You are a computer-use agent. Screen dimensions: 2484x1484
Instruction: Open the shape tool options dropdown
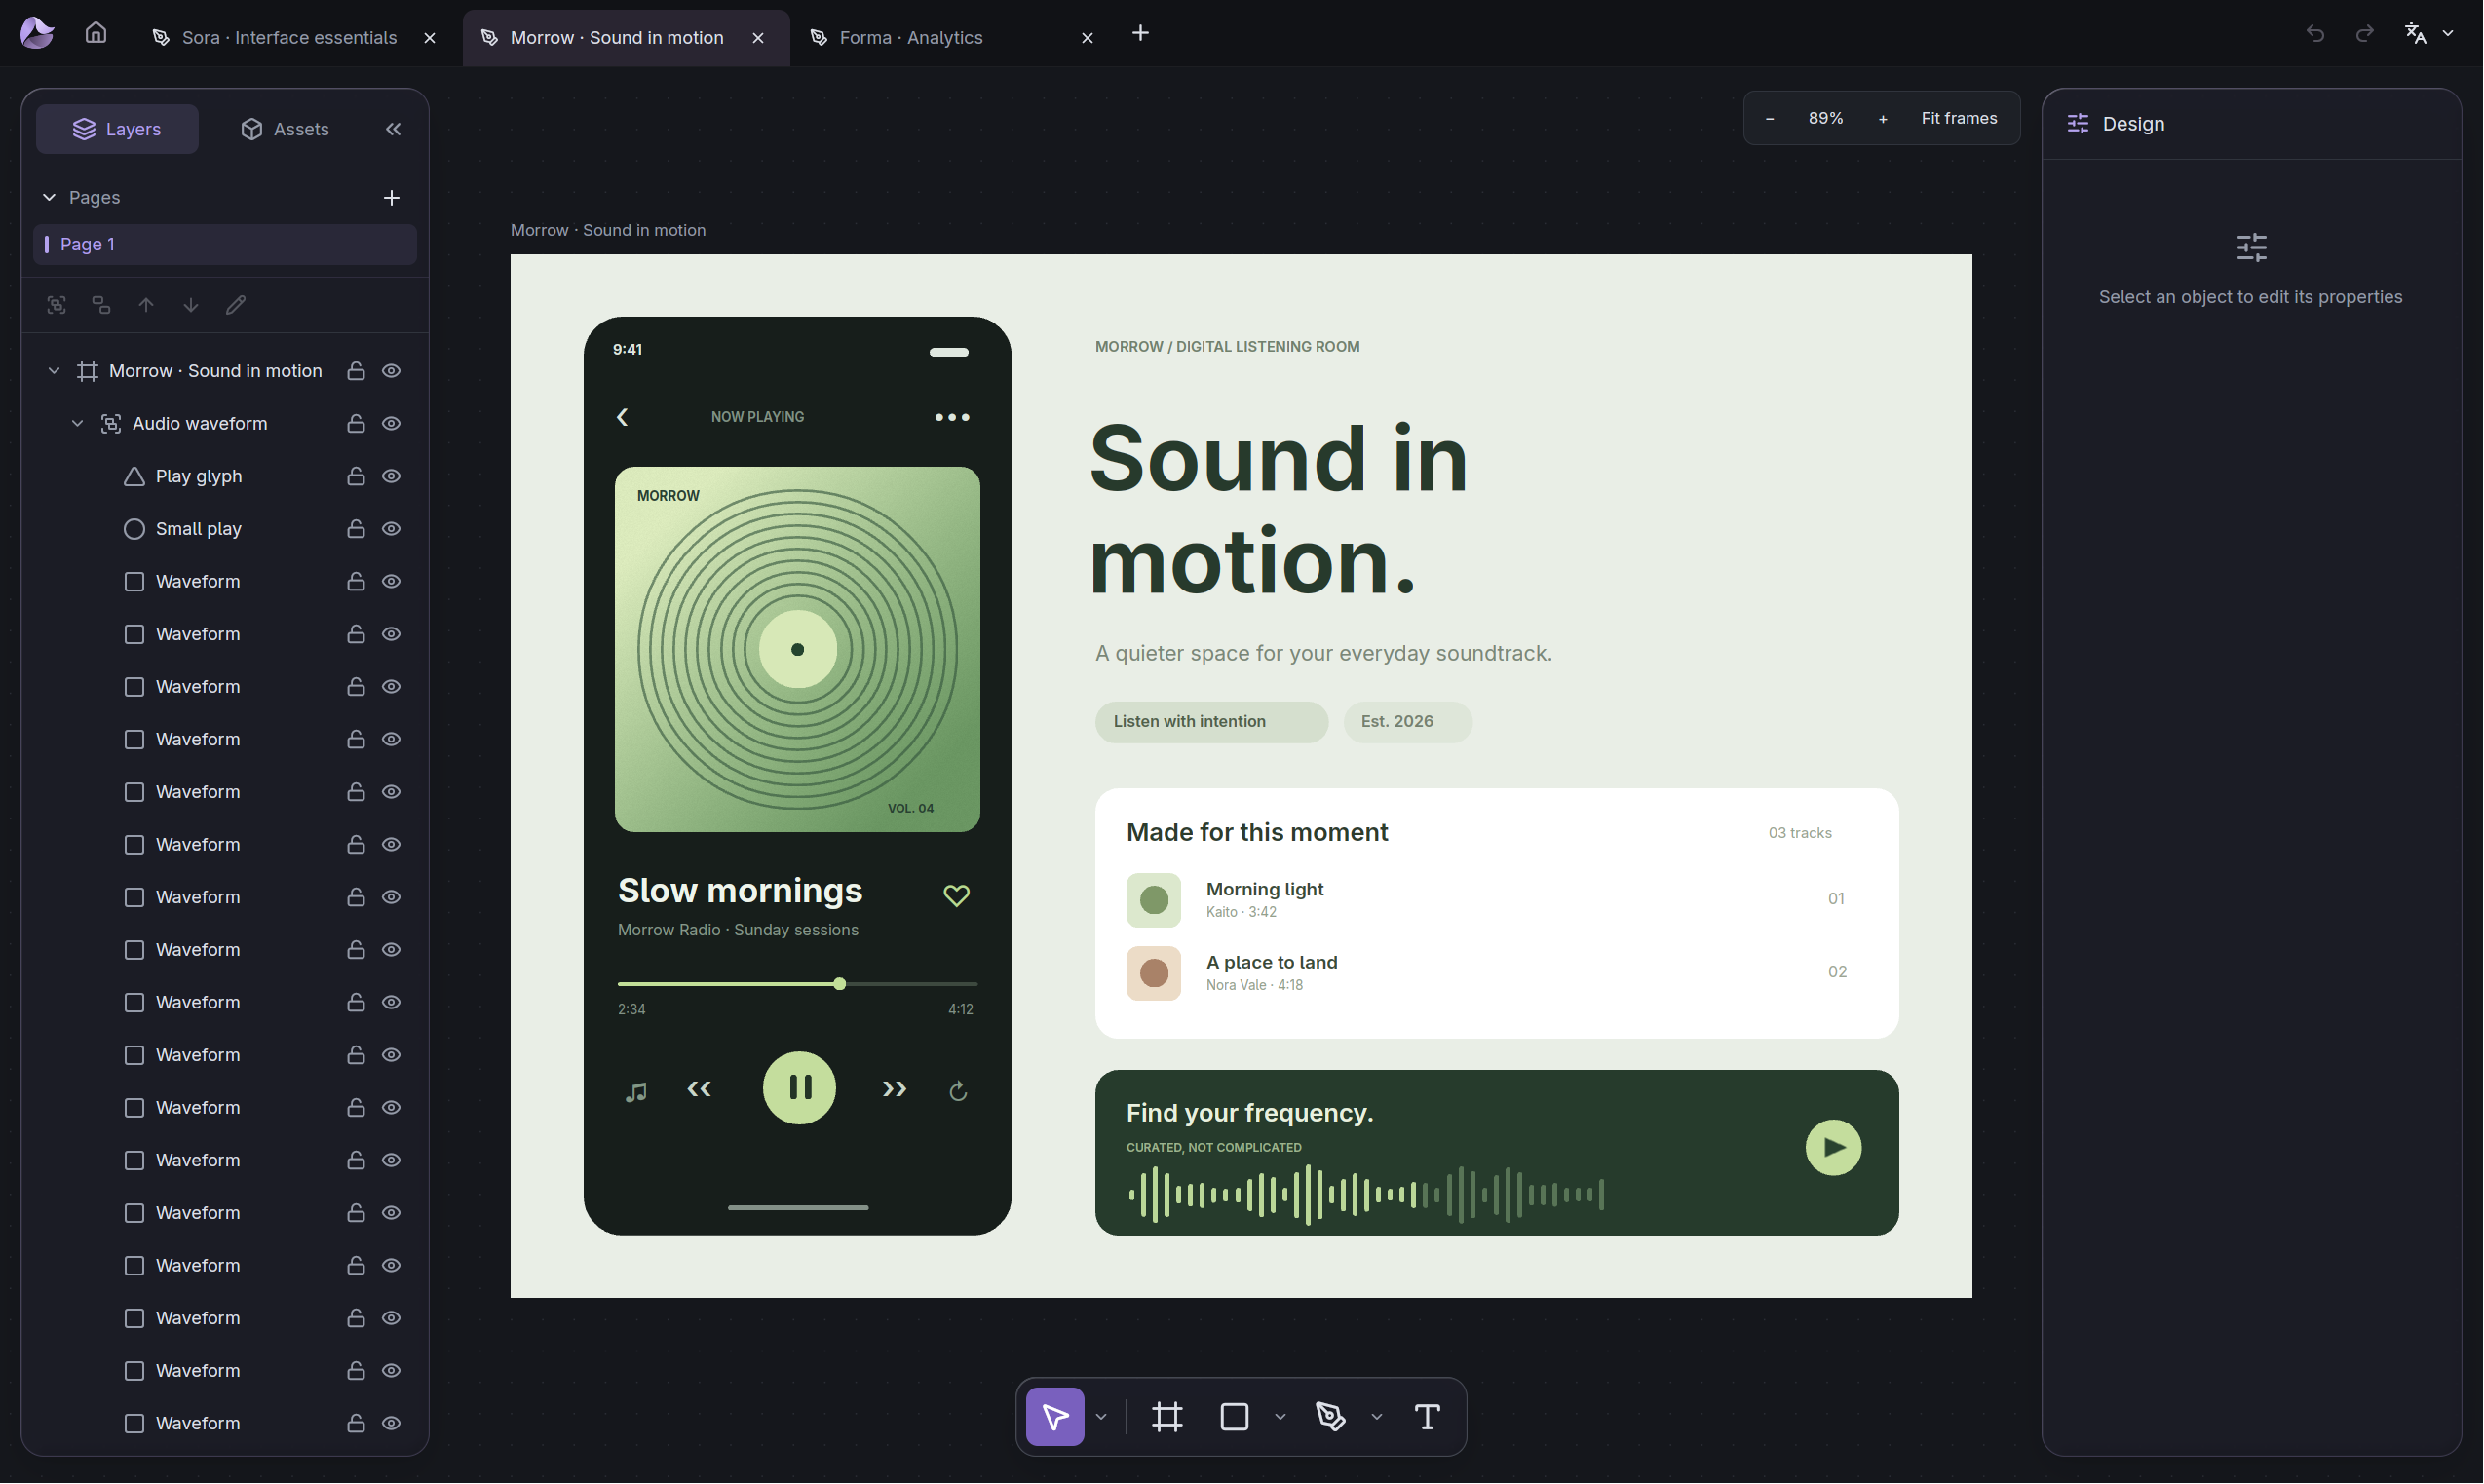click(1280, 1417)
